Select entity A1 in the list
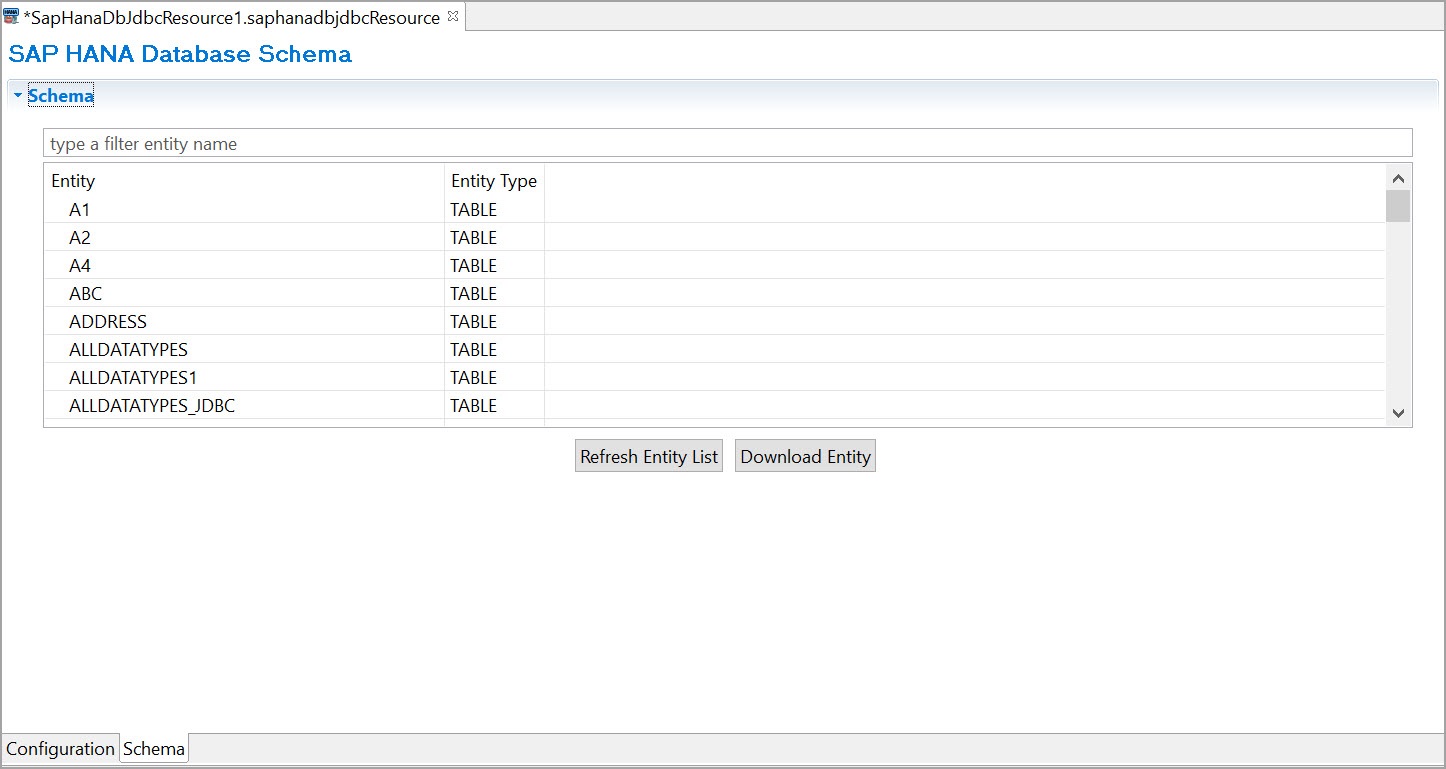 80,209
